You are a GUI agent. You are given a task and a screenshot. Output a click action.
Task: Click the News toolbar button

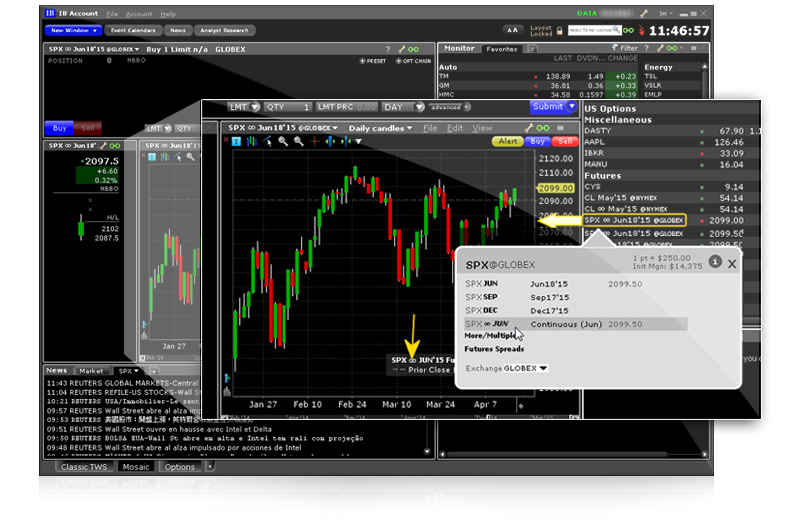click(178, 31)
